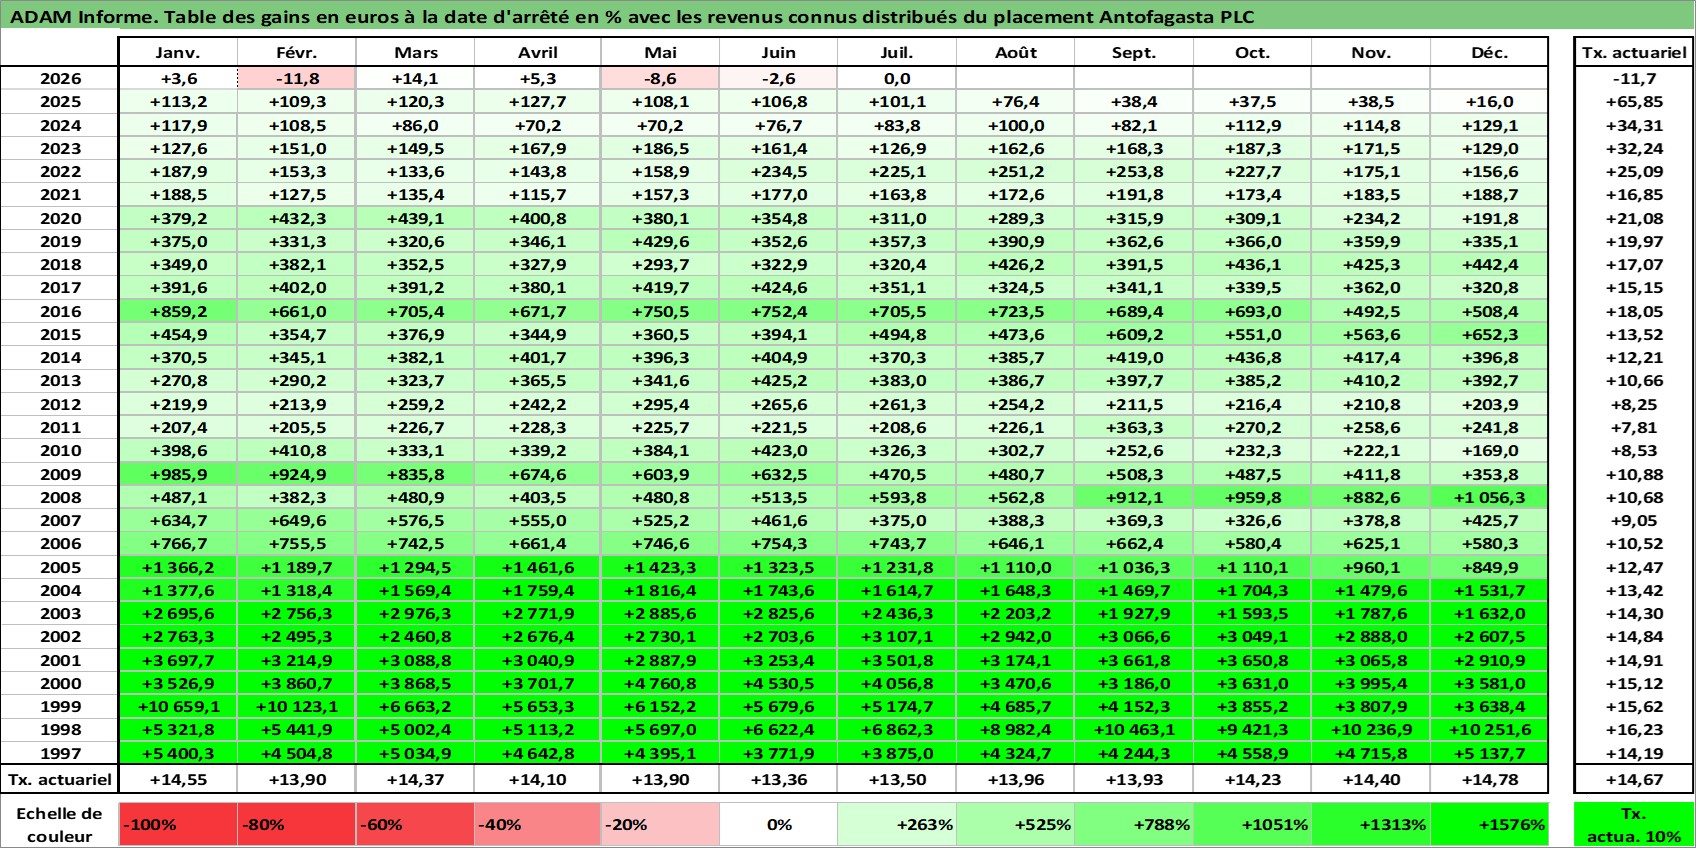
Task: Click the green 'Tx. actua. 10%' legend box
Action: 1634,824
